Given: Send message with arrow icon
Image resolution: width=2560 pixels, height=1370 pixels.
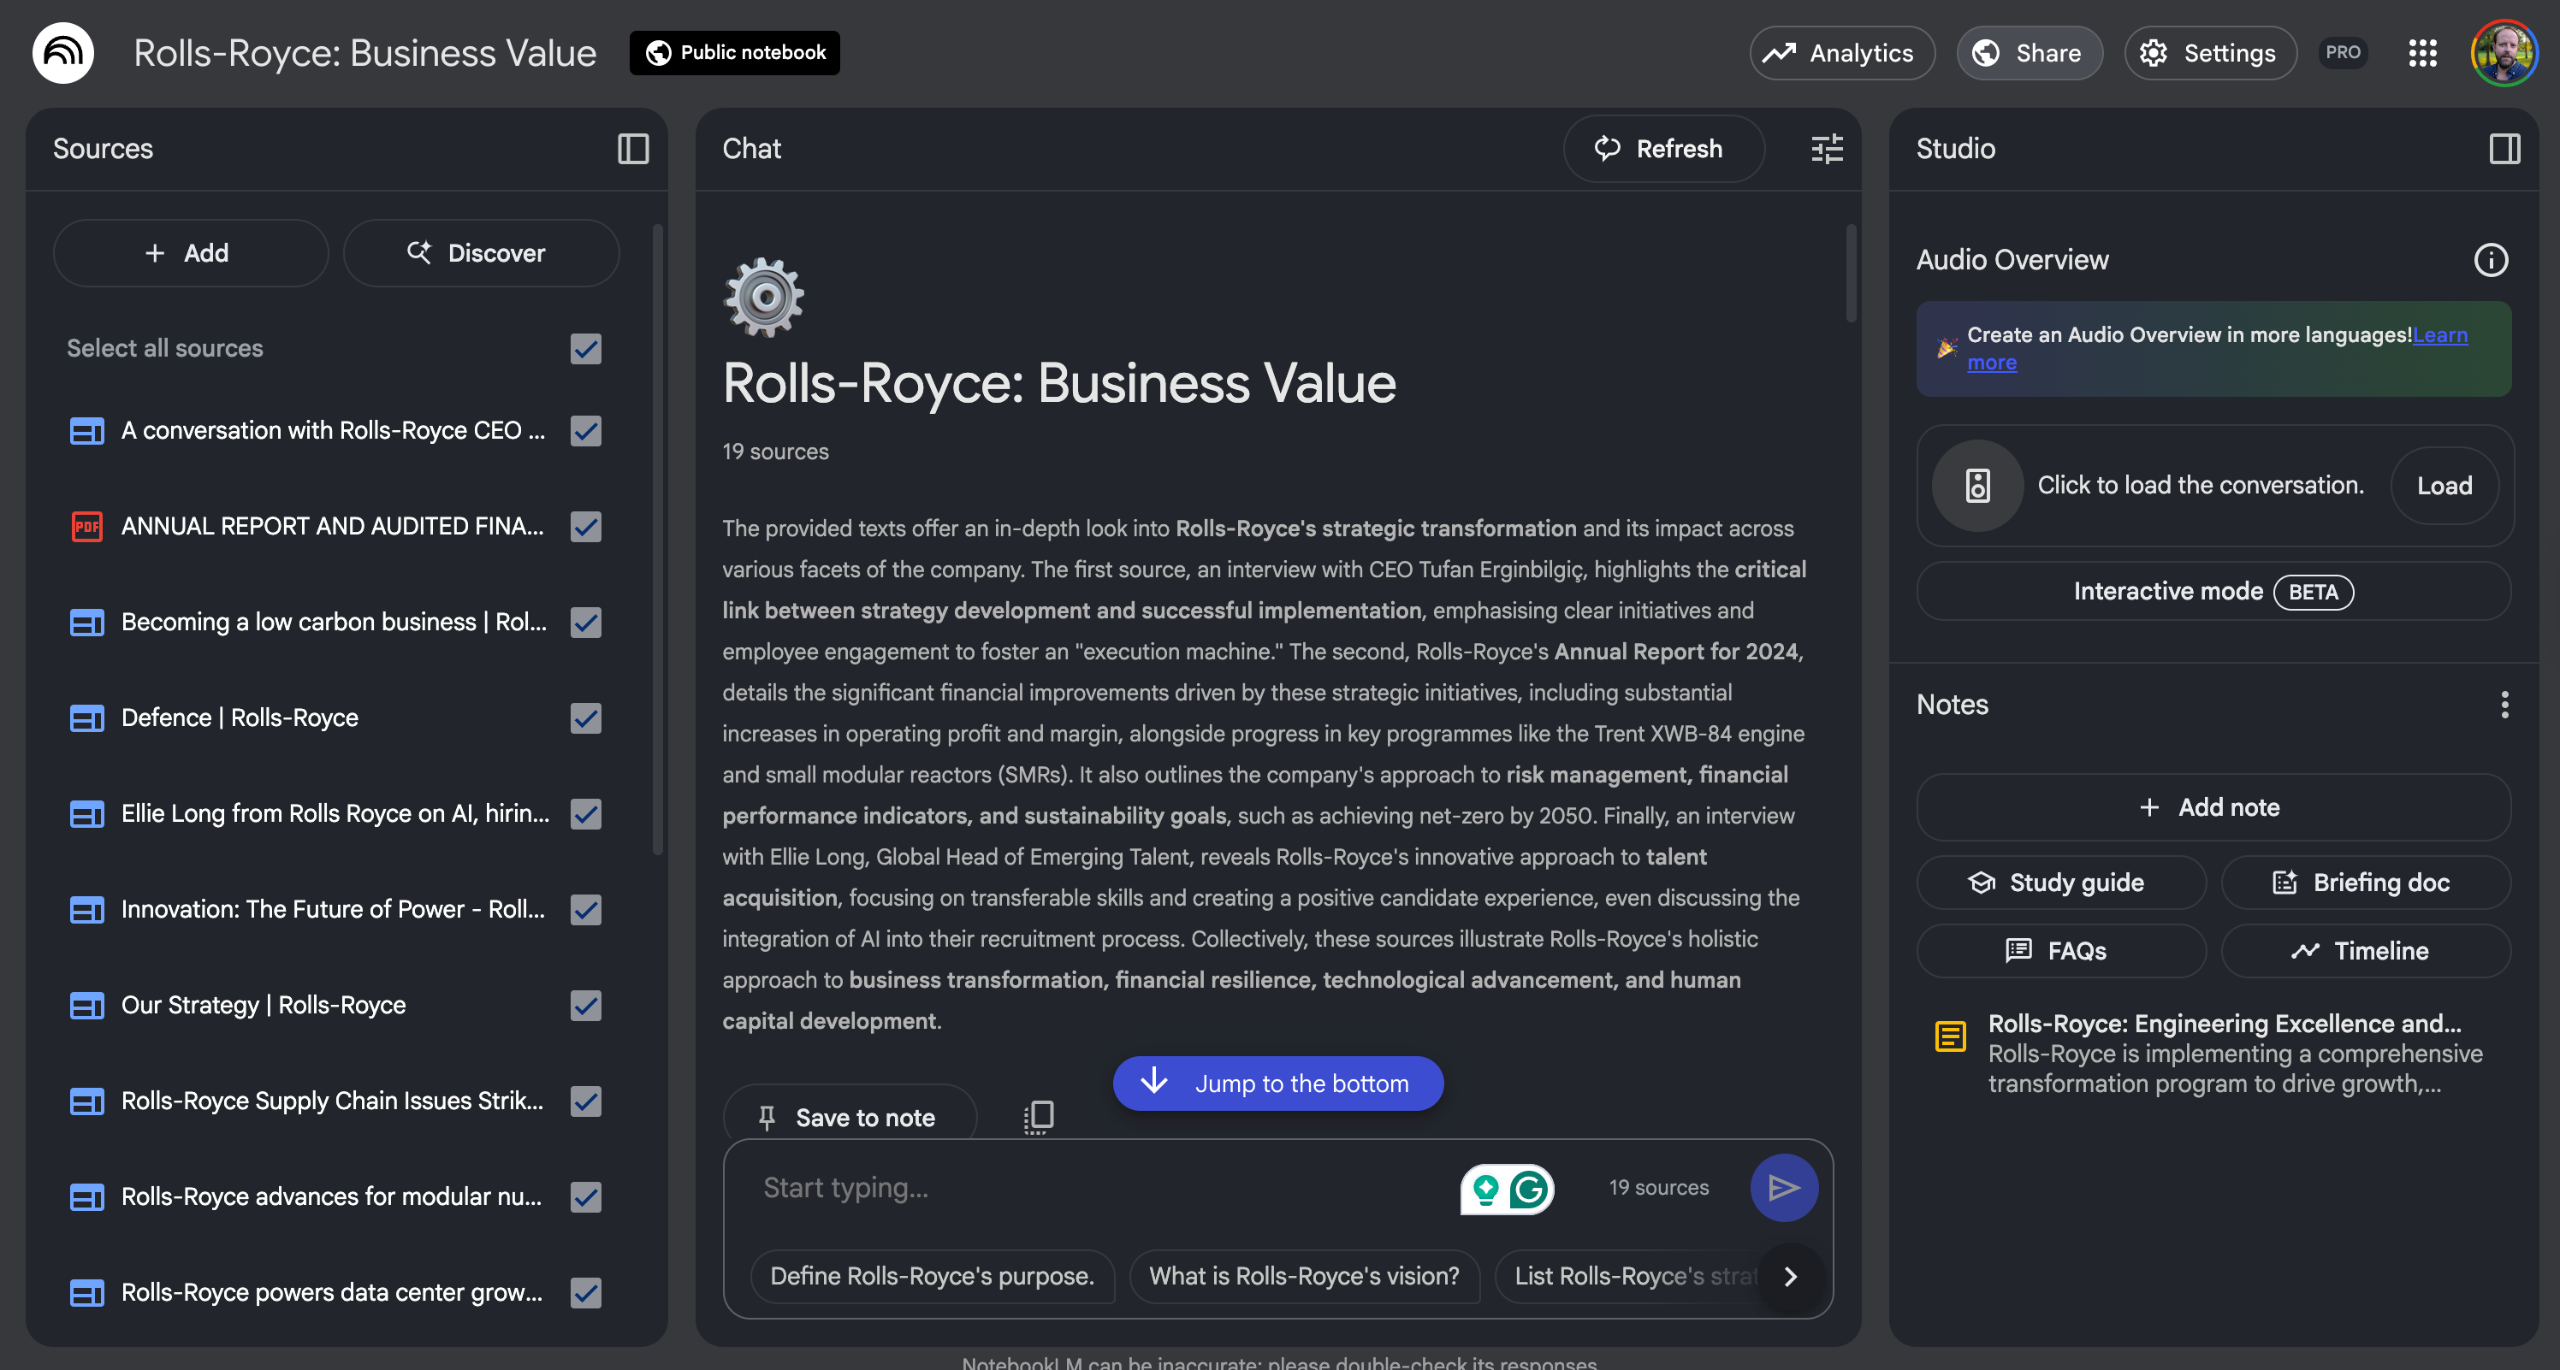Looking at the screenshot, I should point(1783,1188).
